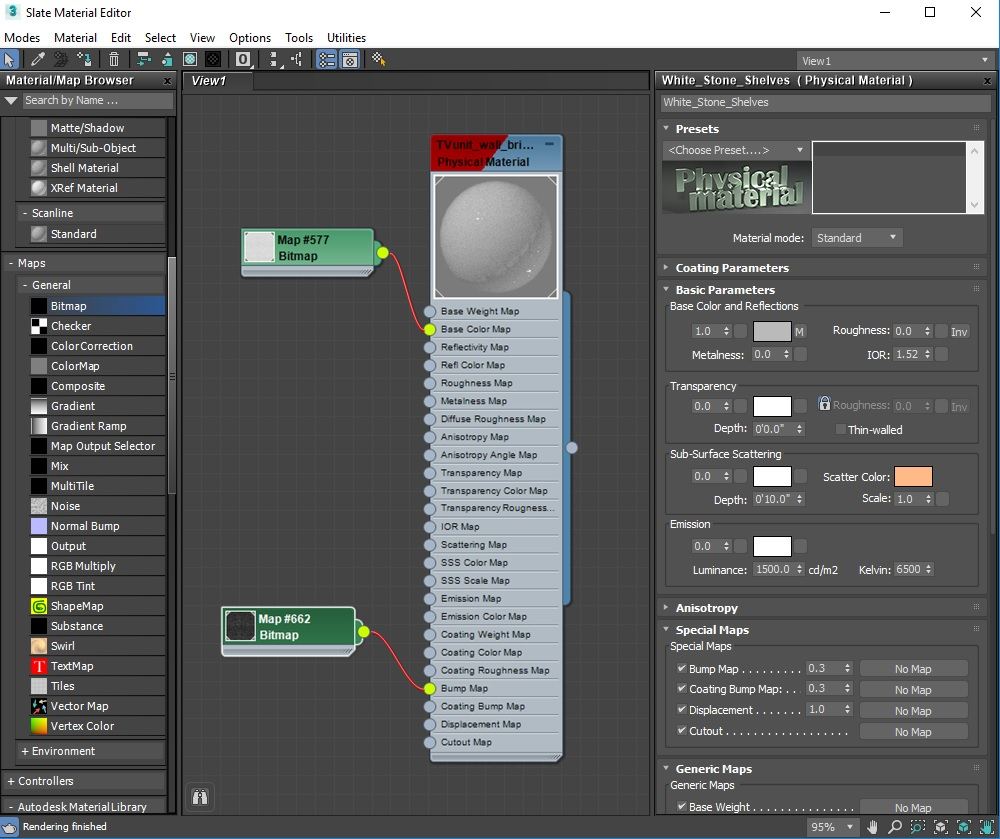The width and height of the screenshot is (1000, 839).
Task: Collapse the Basic Parameters rollout
Action: click(x=665, y=290)
